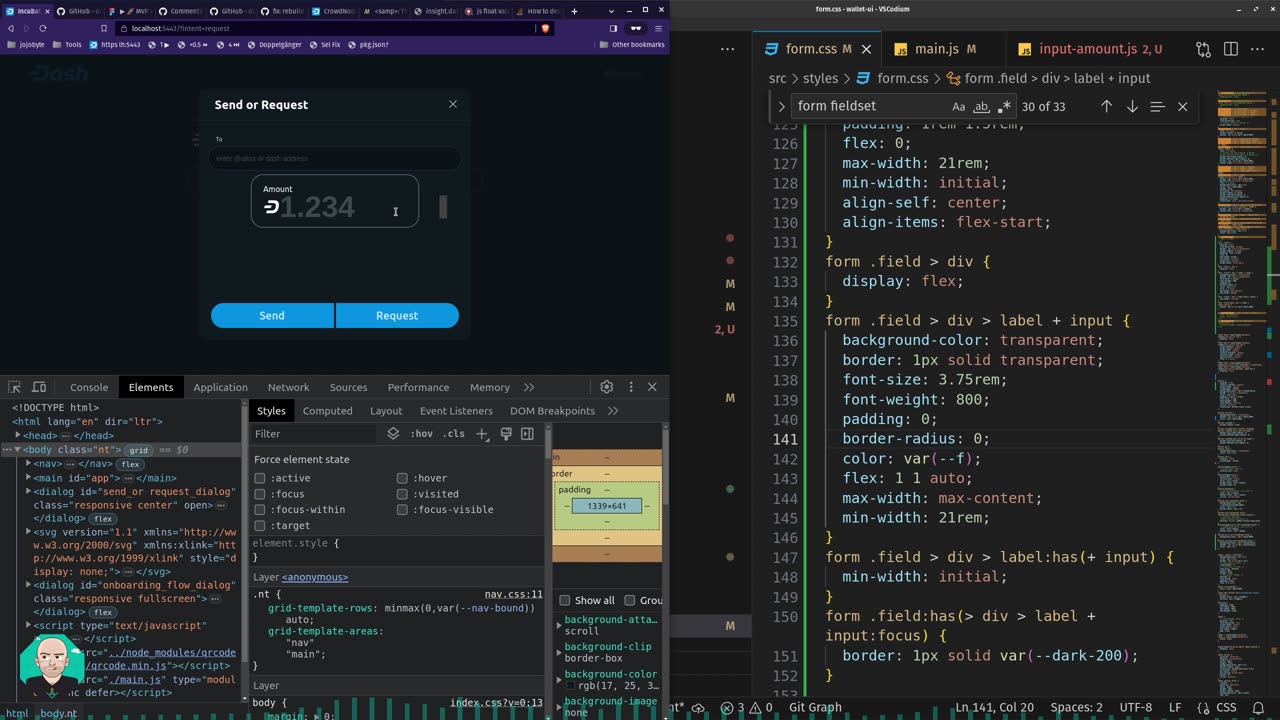Expand the head element node
Screen dimensions: 1280x720
(18, 435)
